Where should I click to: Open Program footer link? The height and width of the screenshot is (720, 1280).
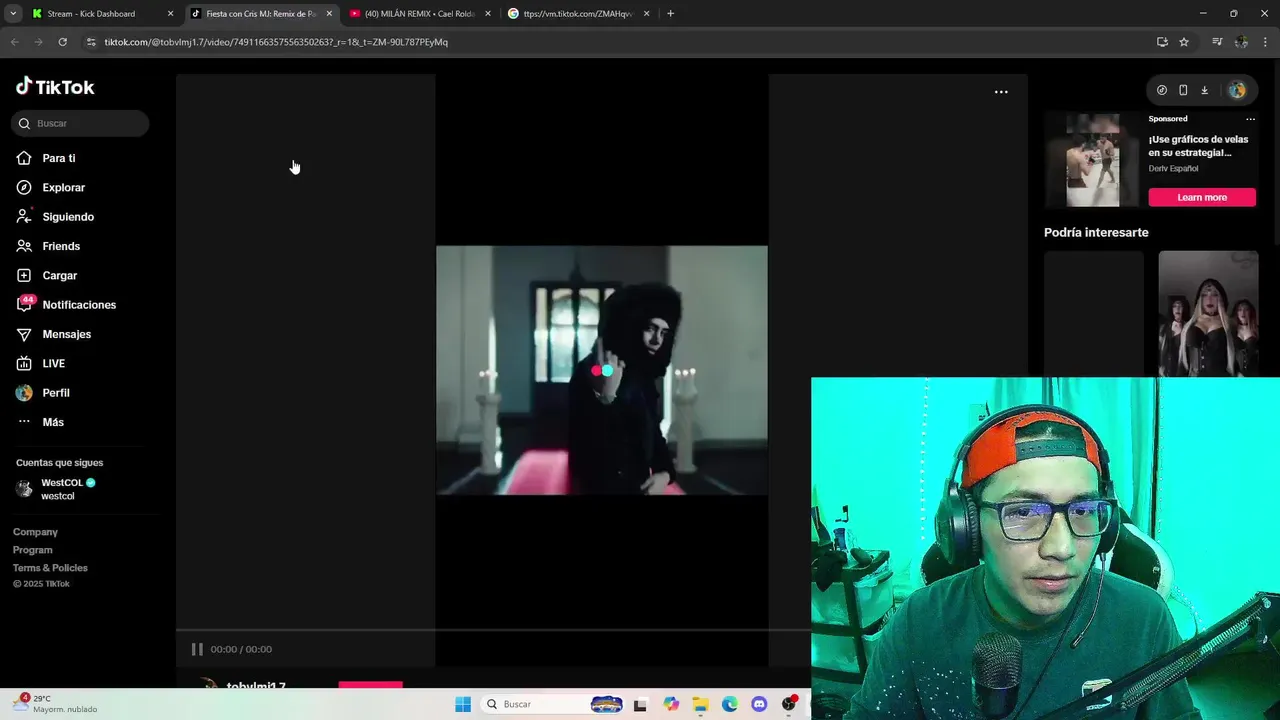[33, 550]
